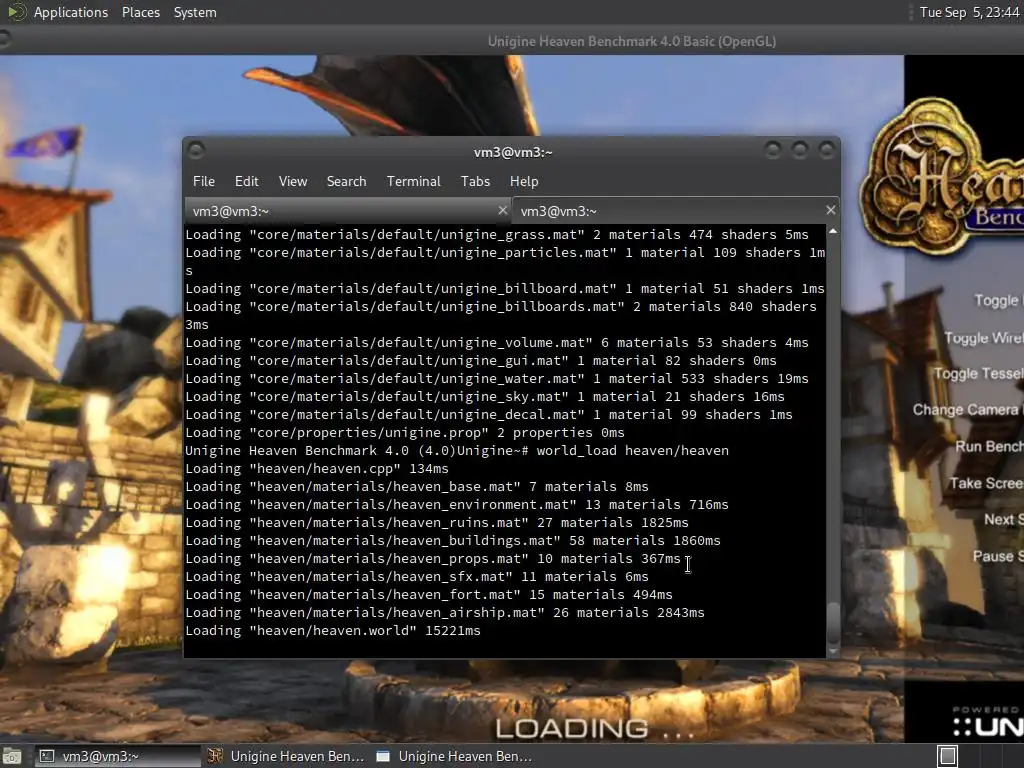Click the 'Loading "heaven/heaven.cpp" 134ms' line

click(x=317, y=469)
